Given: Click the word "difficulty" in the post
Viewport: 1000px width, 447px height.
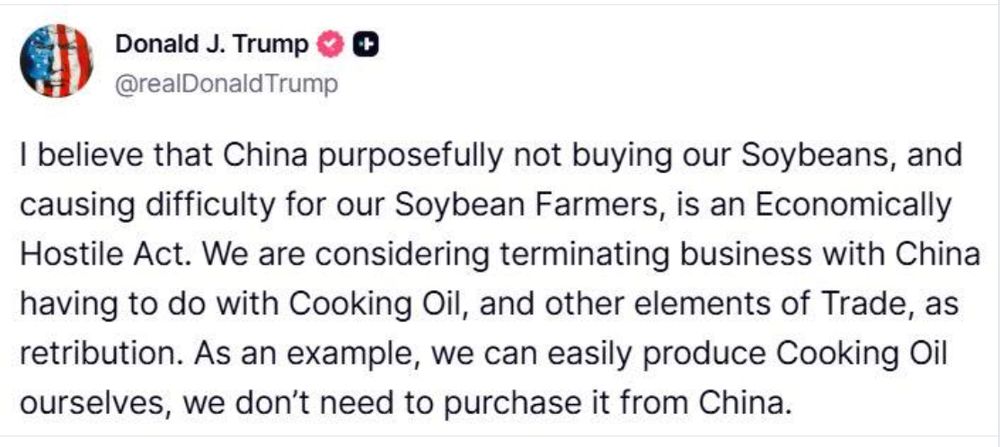Looking at the screenshot, I should click(x=204, y=206).
